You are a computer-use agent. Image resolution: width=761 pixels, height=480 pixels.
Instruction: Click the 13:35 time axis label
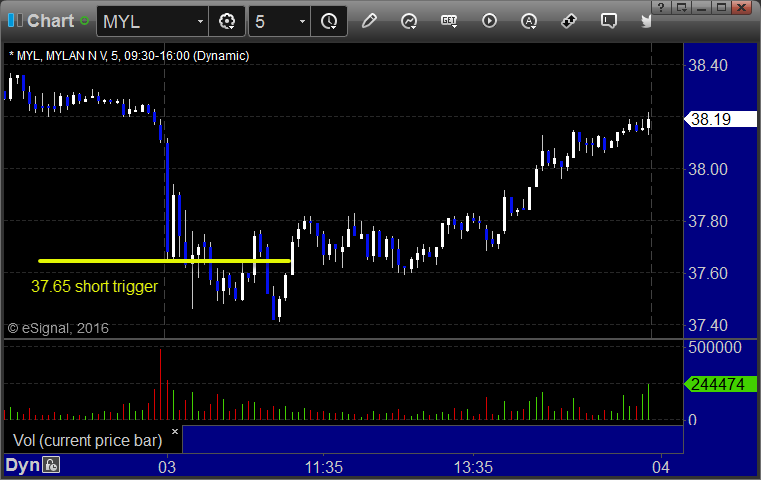473,467
